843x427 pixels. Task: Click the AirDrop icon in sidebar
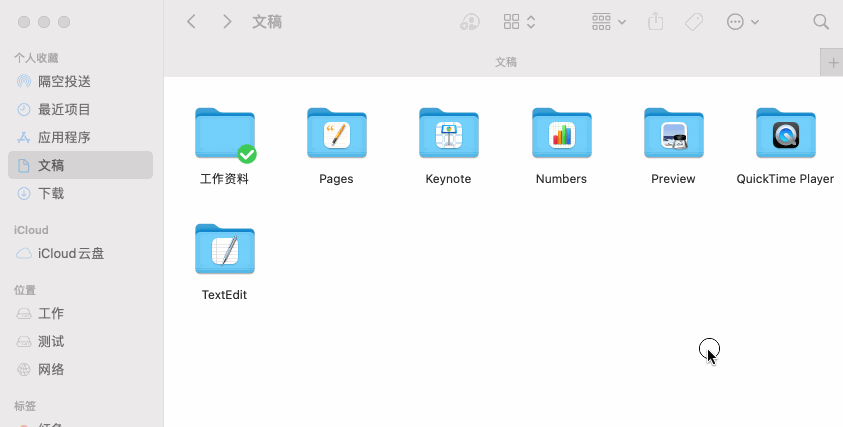(x=24, y=81)
